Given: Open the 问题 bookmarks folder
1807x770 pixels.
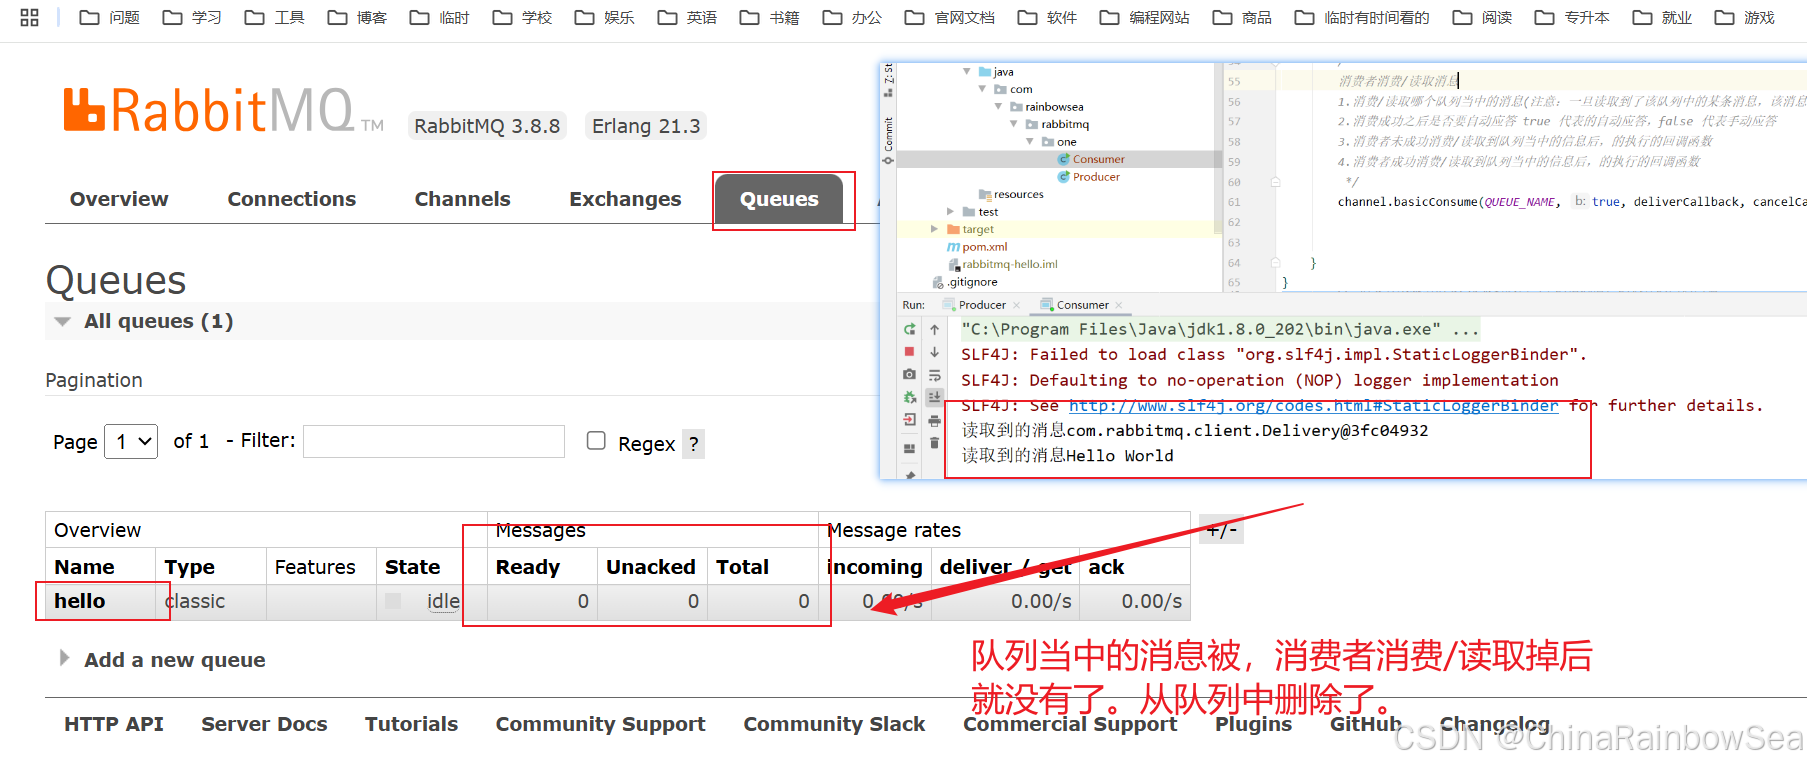Looking at the screenshot, I should tap(110, 17).
